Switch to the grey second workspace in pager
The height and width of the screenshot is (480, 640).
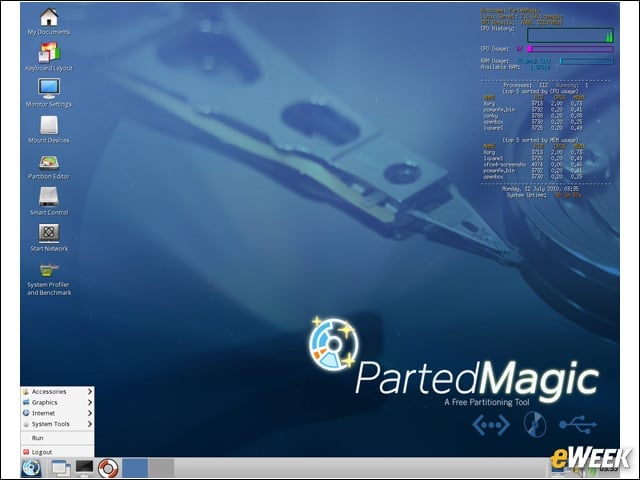pos(161,468)
